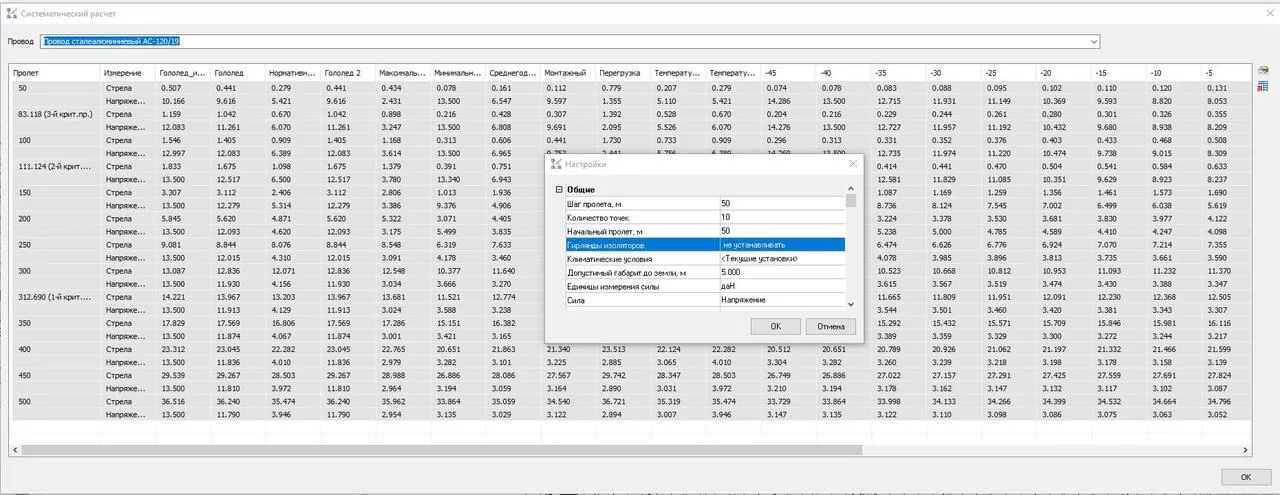Image resolution: width=1280 pixels, height=495 pixels.
Task: Select the Единицы измерения силы row
Action: click(x=640, y=287)
